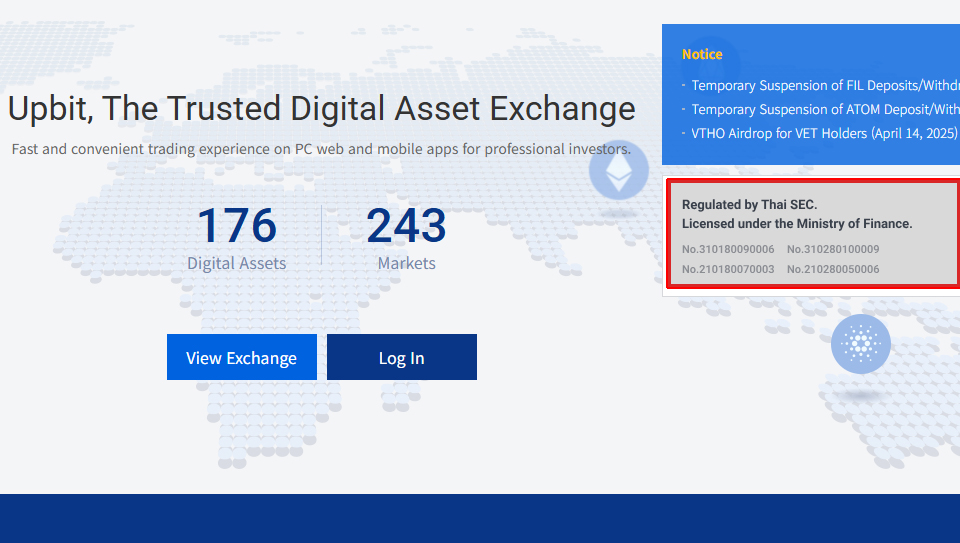This screenshot has width=960, height=543.
Task: Click license number No.310280100009
Action: (x=833, y=249)
